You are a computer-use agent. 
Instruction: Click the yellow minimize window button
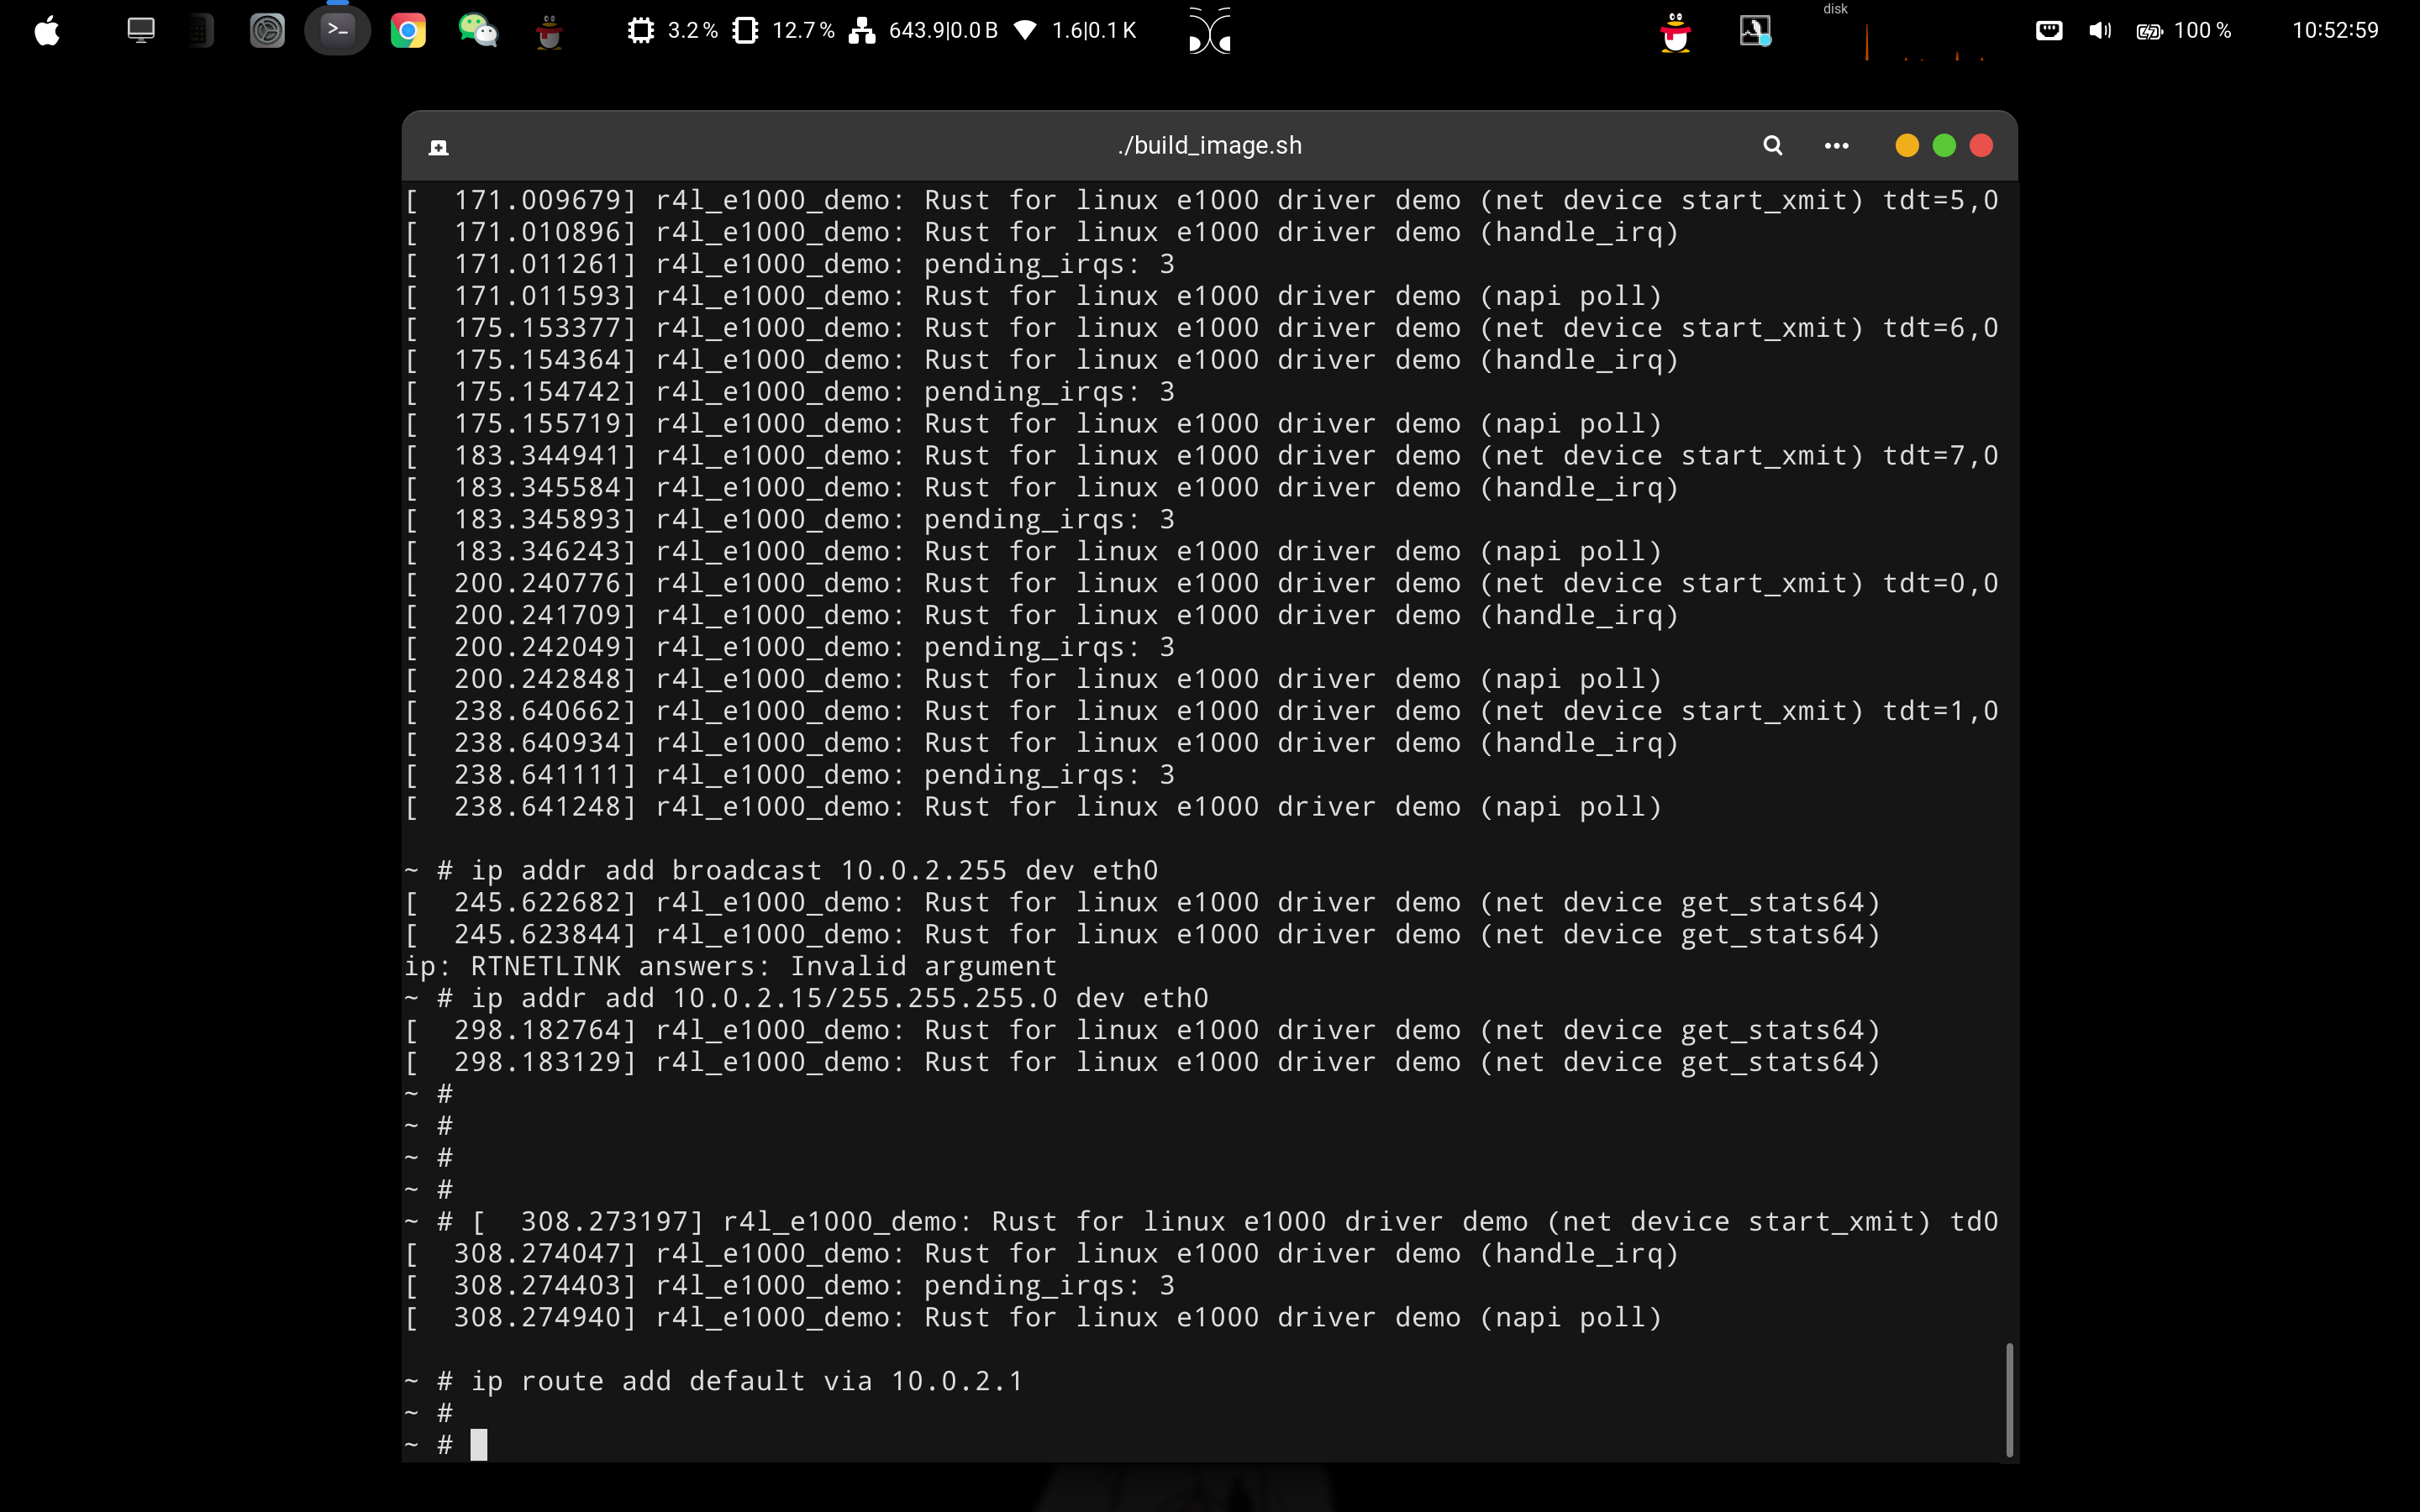[x=1906, y=146]
